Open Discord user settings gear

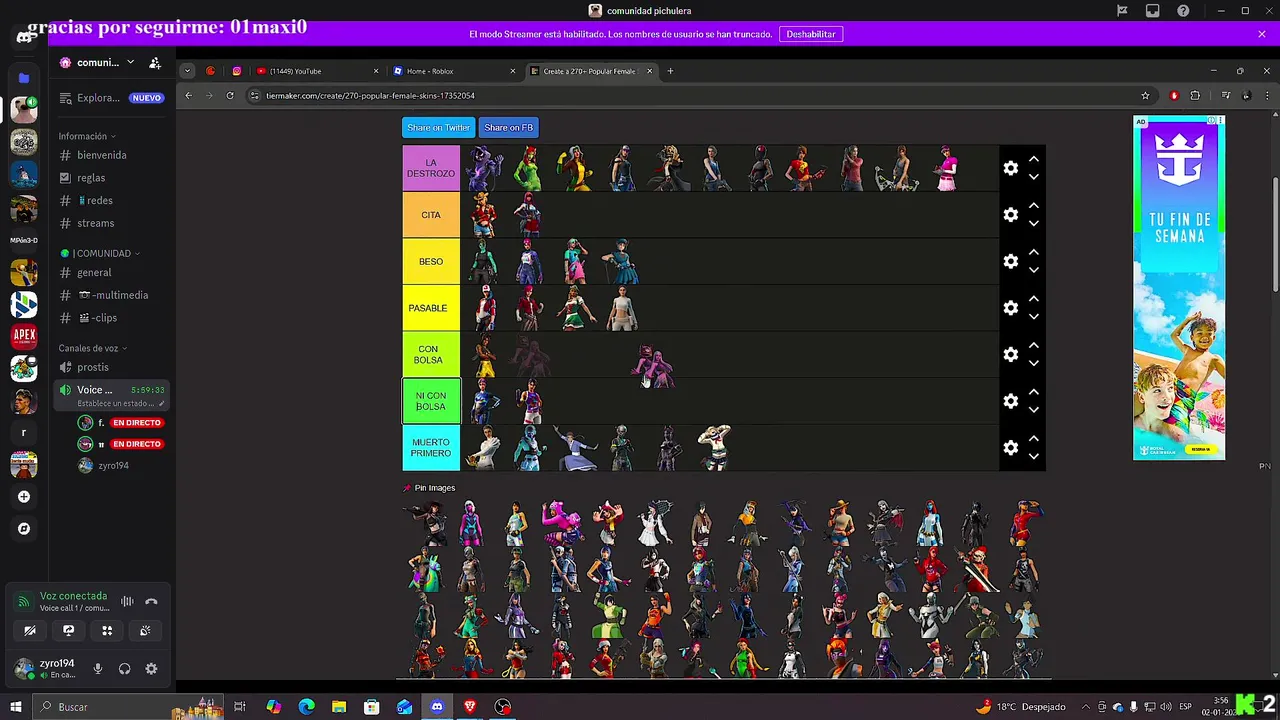point(151,669)
